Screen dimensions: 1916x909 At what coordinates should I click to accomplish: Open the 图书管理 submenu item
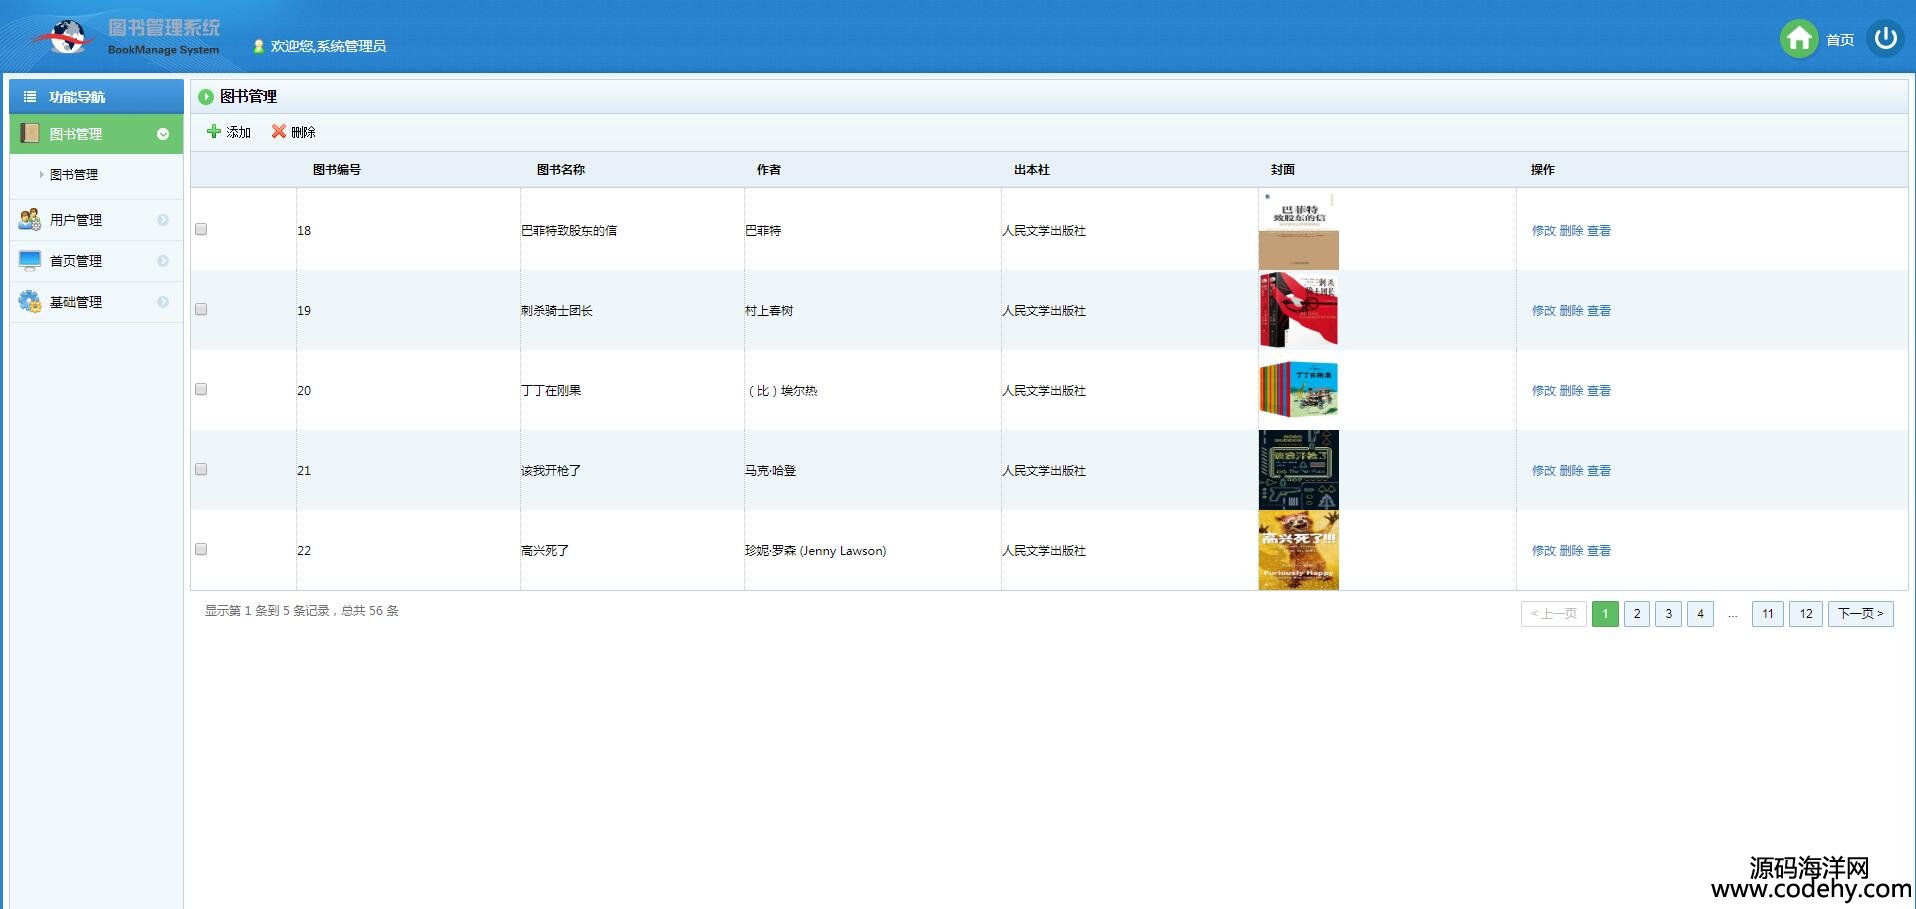click(74, 175)
